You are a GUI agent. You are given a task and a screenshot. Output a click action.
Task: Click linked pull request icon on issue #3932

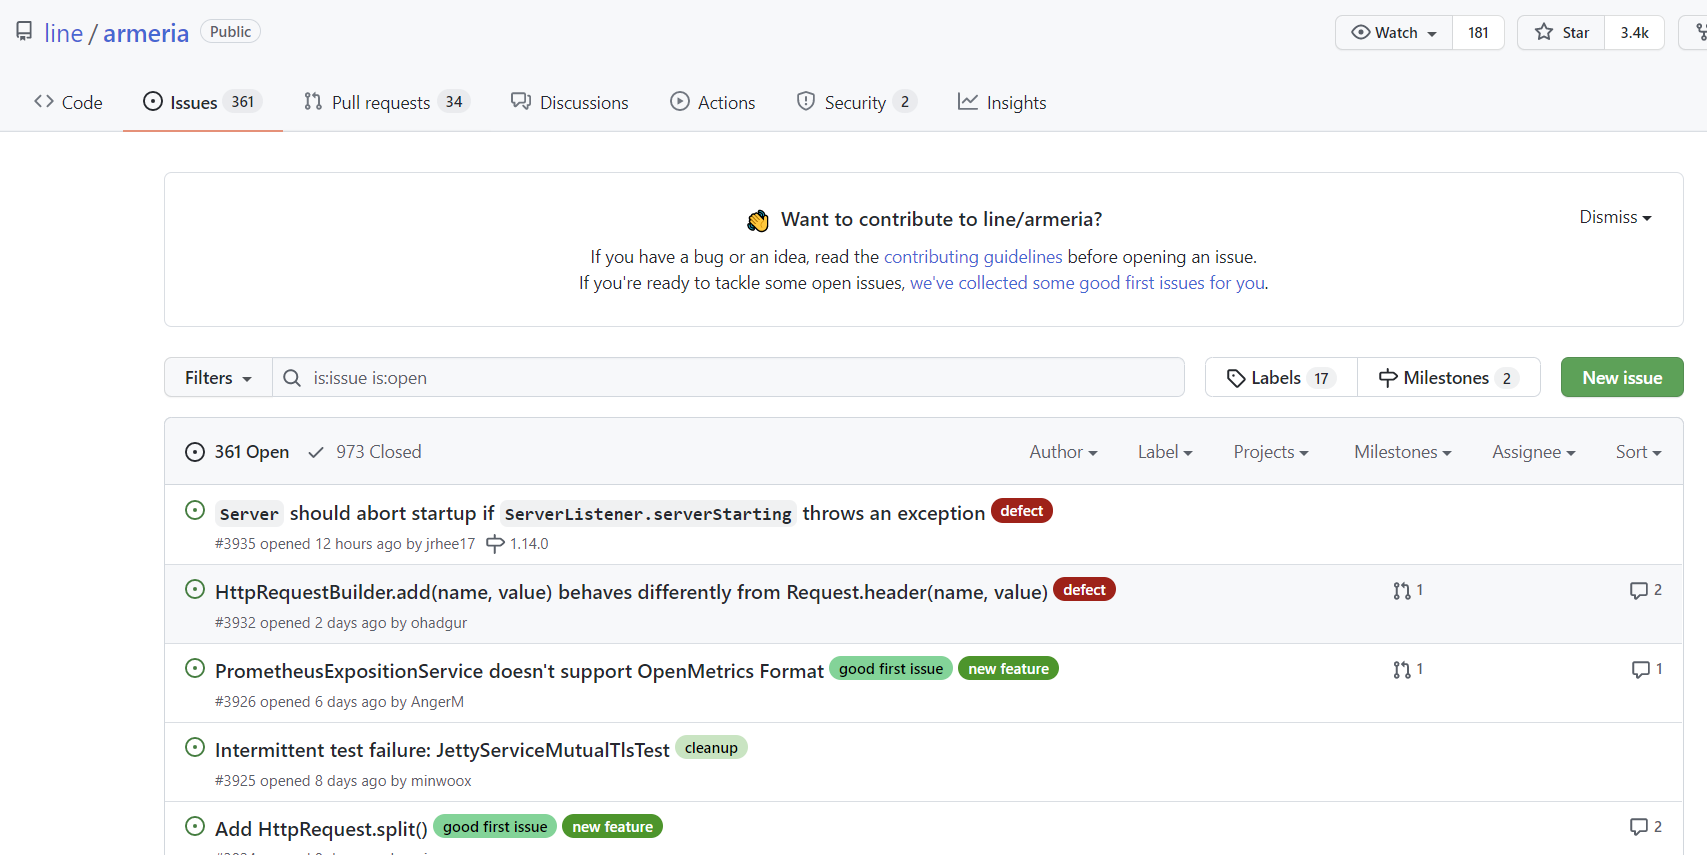(x=1402, y=591)
